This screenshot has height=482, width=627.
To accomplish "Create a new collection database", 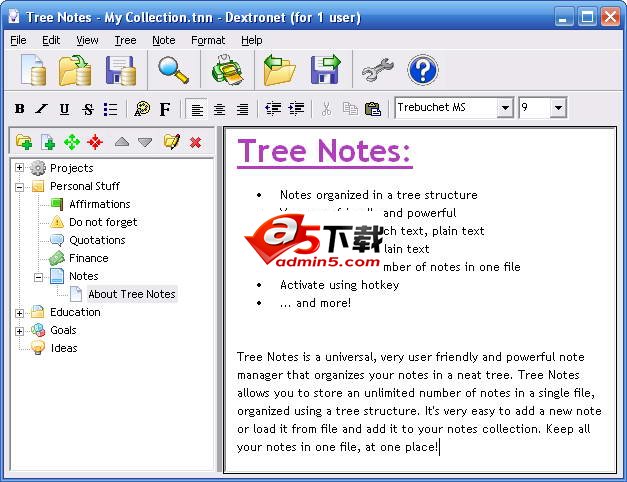I will tap(33, 70).
